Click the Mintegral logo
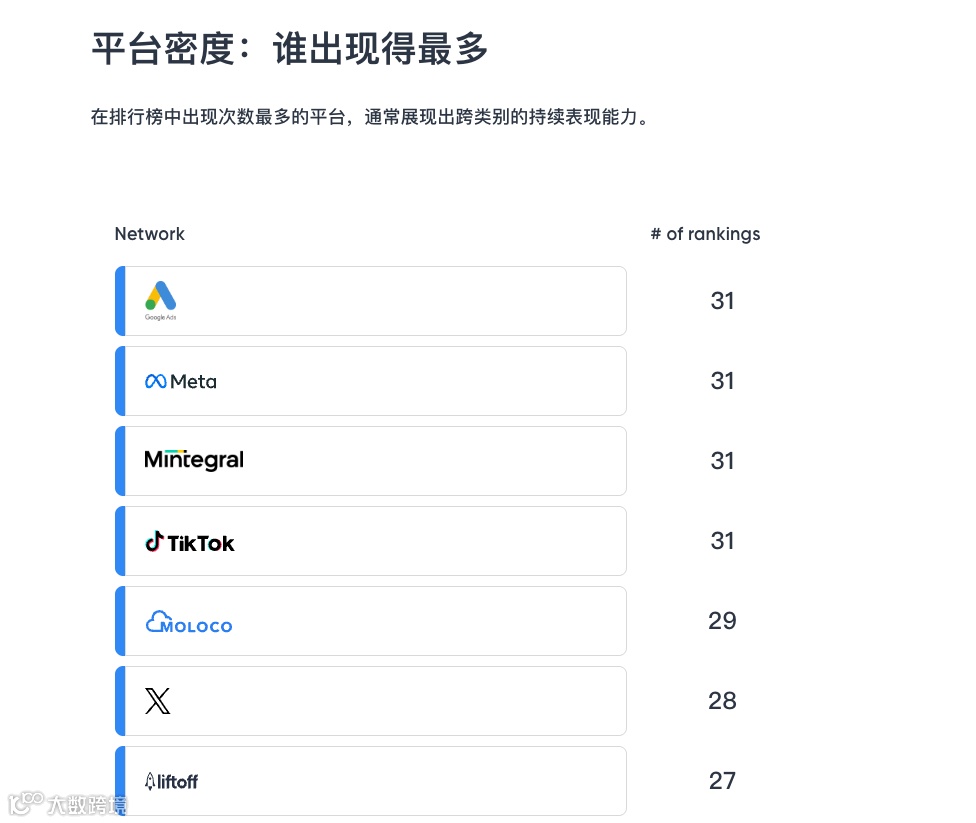The width and height of the screenshot is (976, 823). [x=194, y=460]
